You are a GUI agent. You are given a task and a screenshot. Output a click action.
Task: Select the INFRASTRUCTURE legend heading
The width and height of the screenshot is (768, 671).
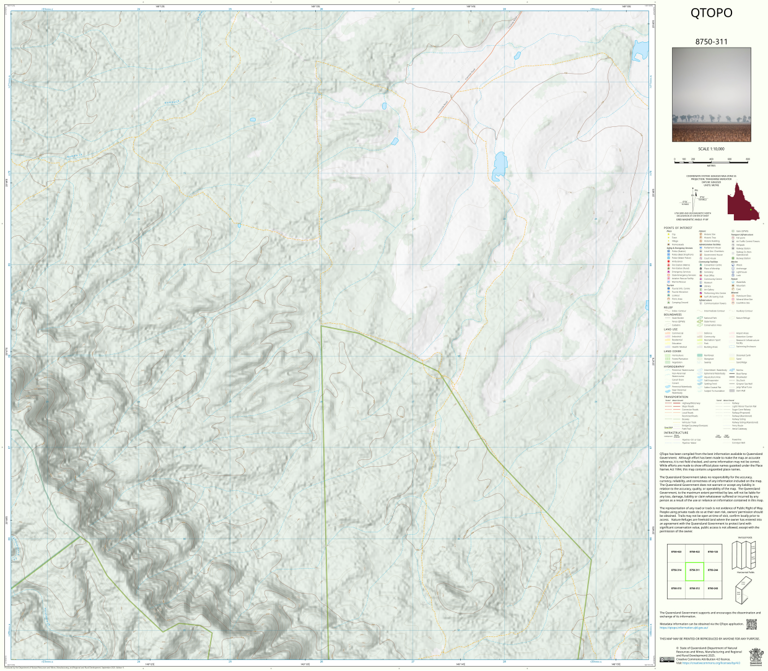(676, 432)
